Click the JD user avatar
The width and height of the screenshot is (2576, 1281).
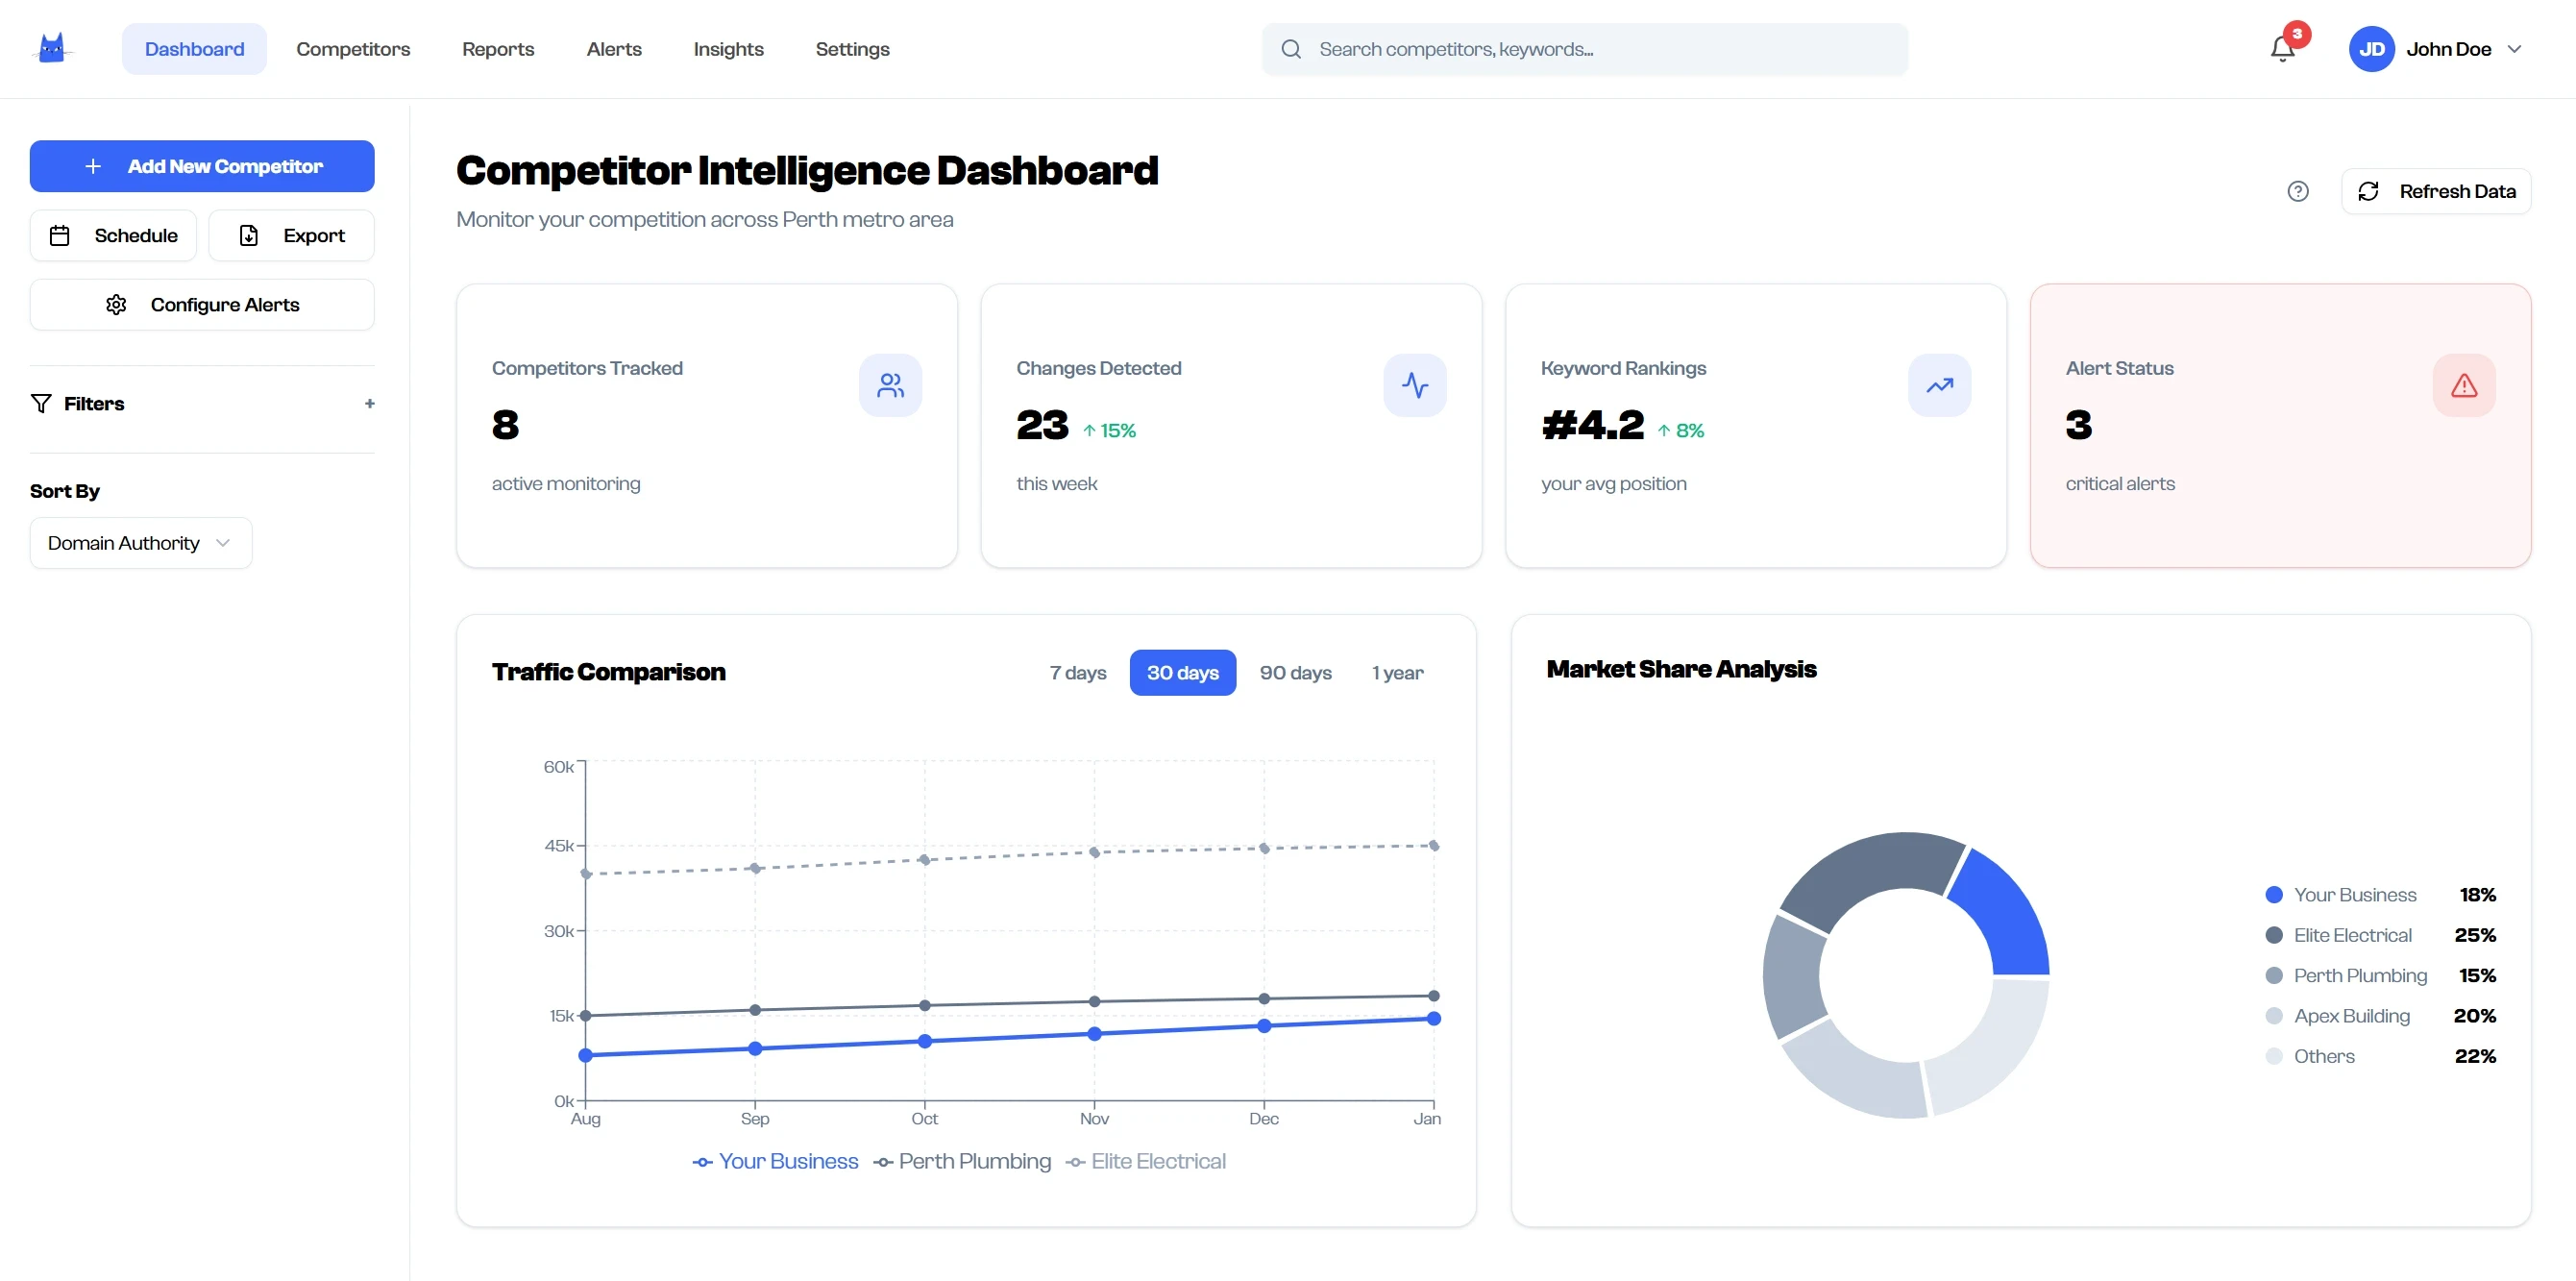tap(2371, 49)
